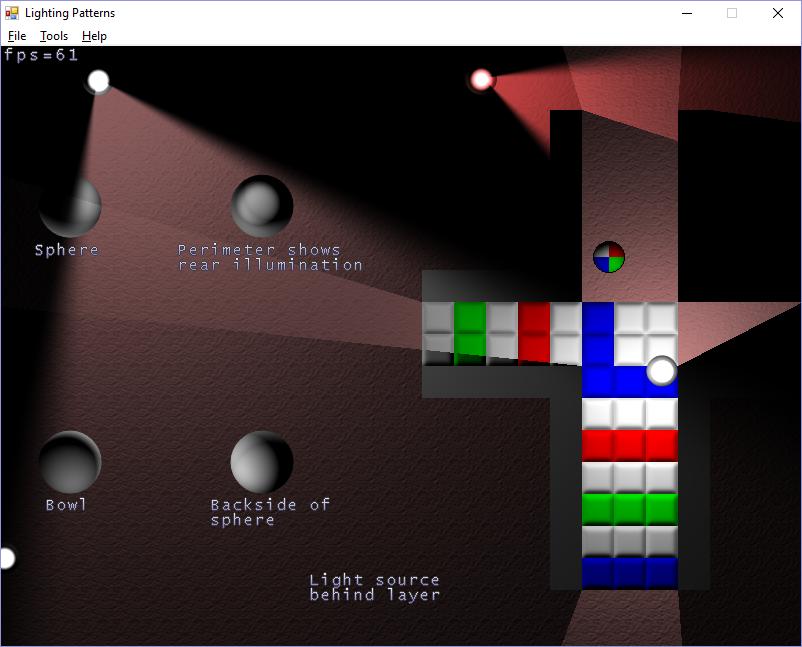Click the white light source at top left

click(98, 81)
